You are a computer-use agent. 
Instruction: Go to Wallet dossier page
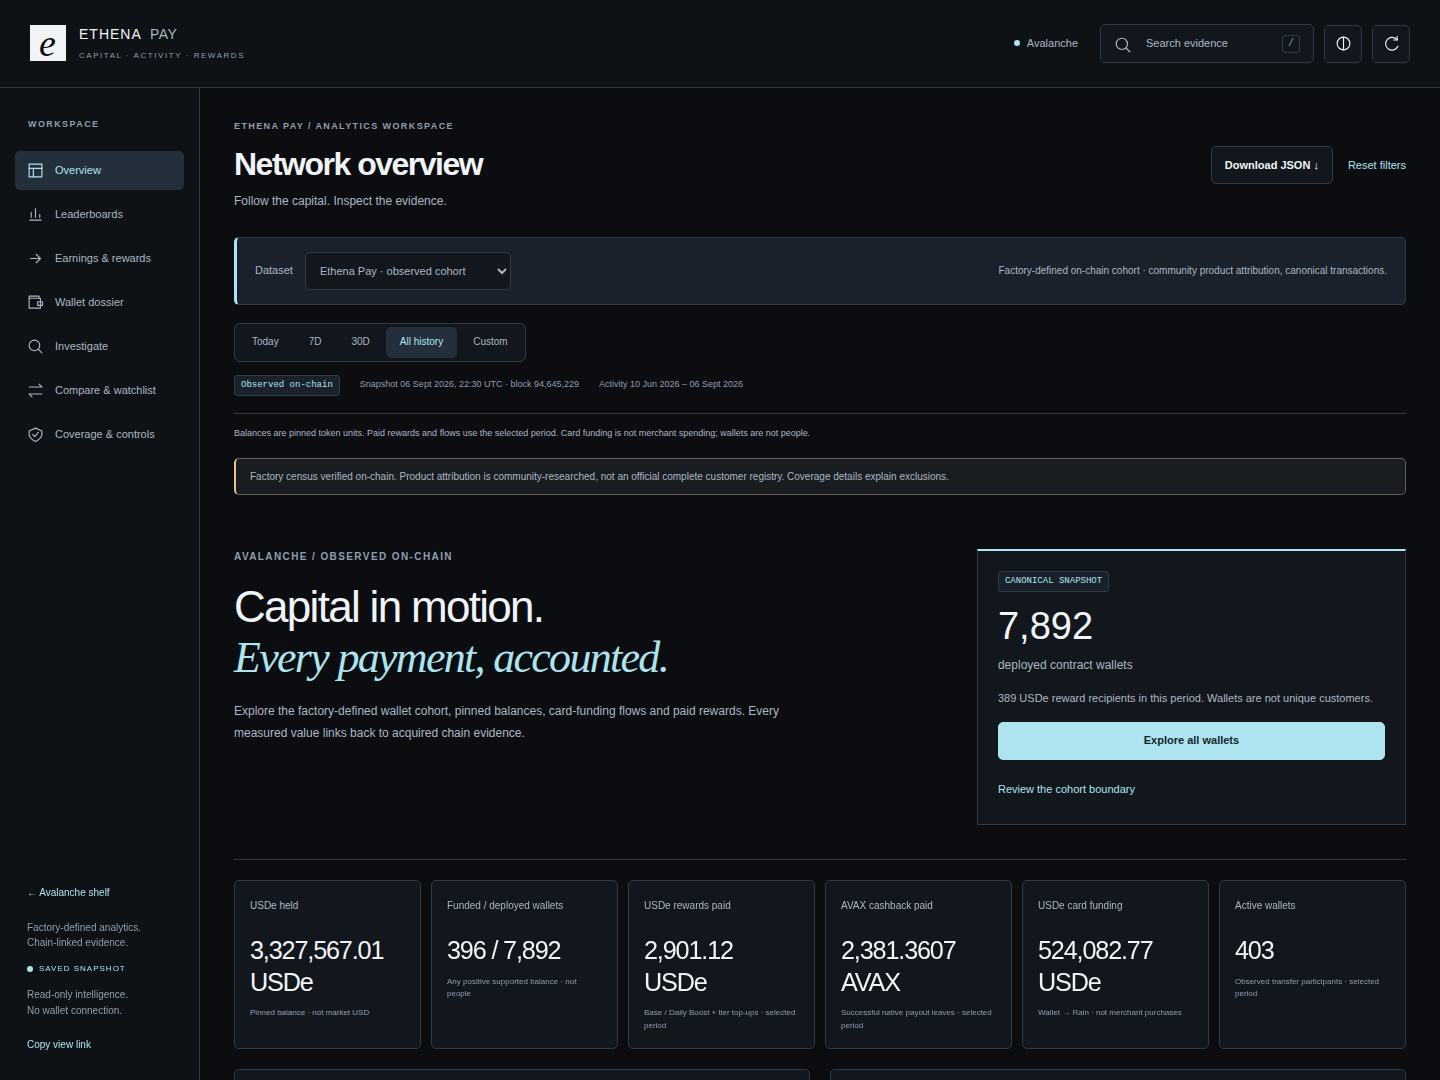(99, 302)
